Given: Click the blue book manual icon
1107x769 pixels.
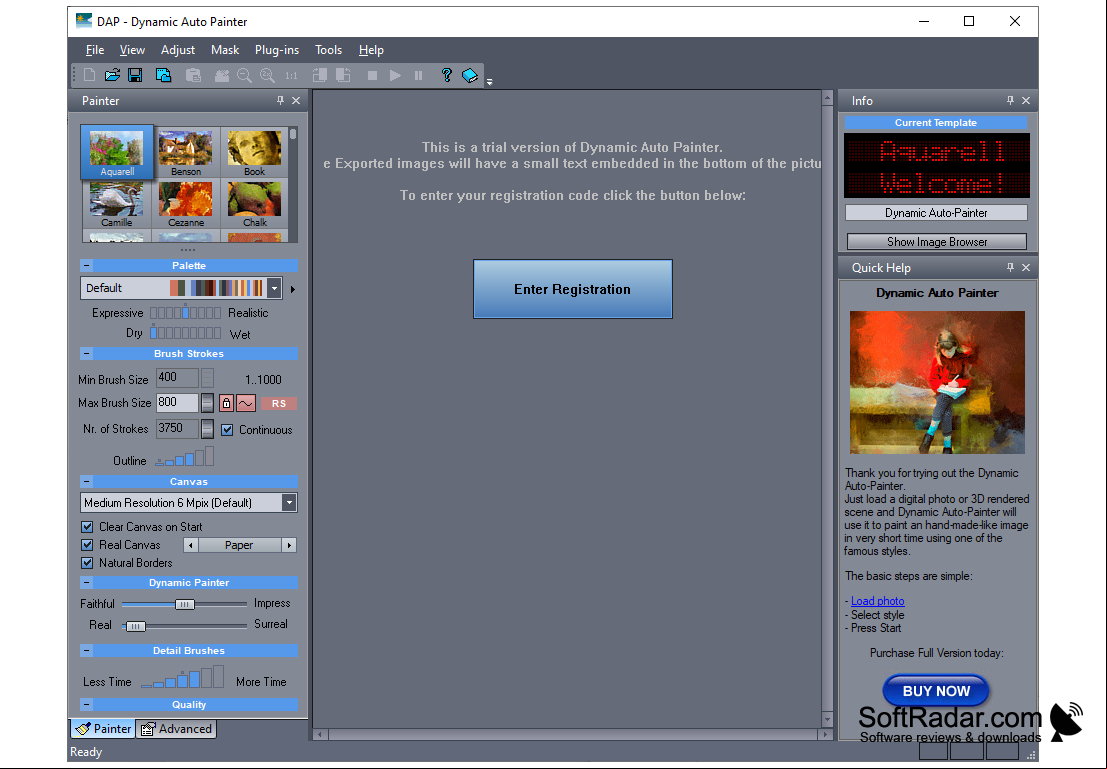Looking at the screenshot, I should click(x=469, y=75).
